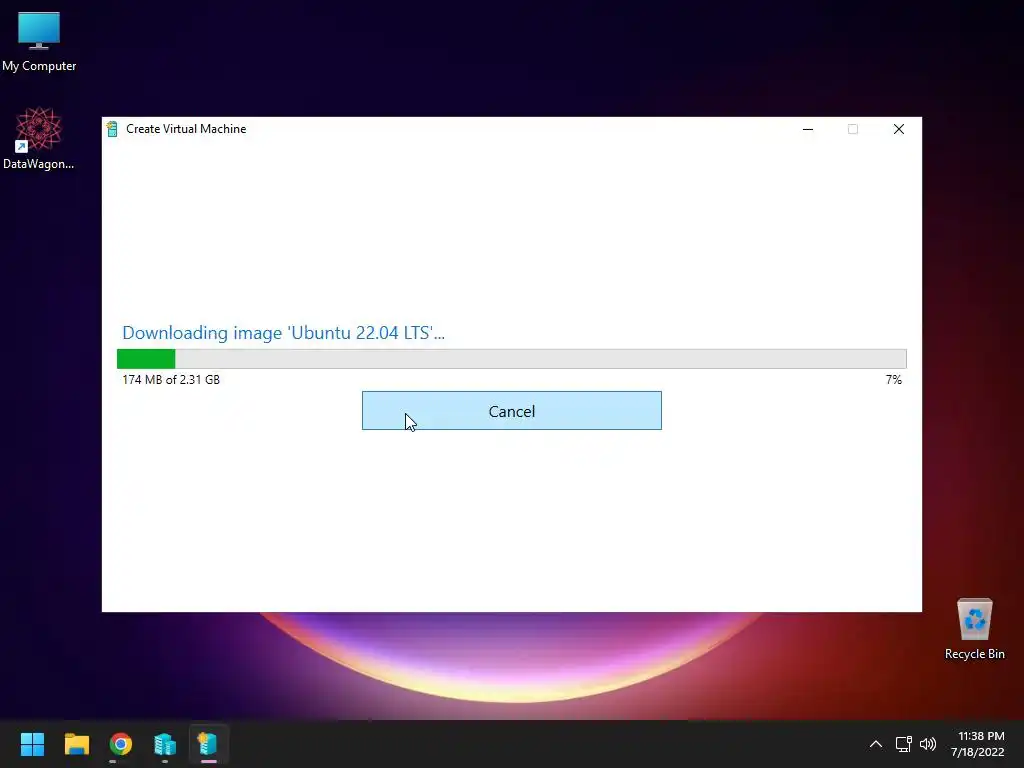Screen dimensions: 1024x768
Task: Click the '174 MB of 2.31 GB' text
Action: [x=171, y=379]
